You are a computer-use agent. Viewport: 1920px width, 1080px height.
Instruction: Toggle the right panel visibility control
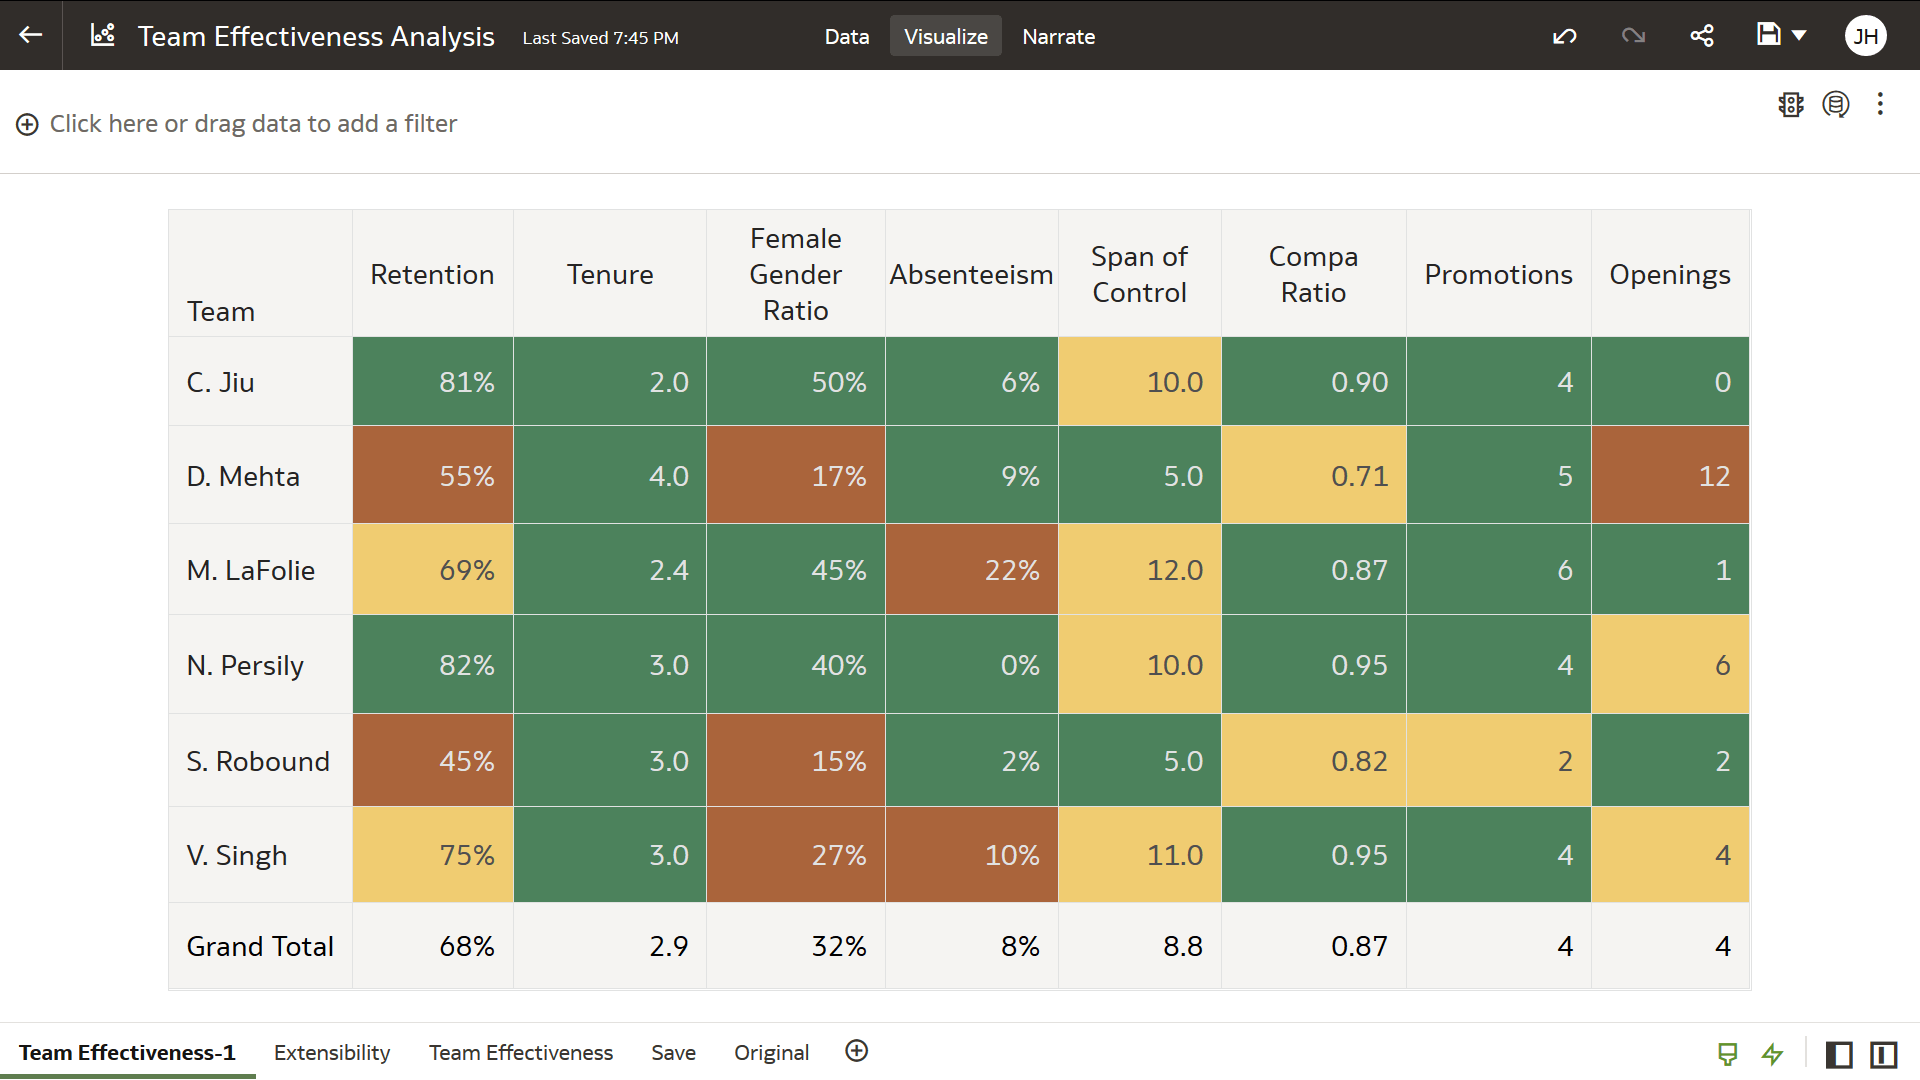point(1884,1054)
